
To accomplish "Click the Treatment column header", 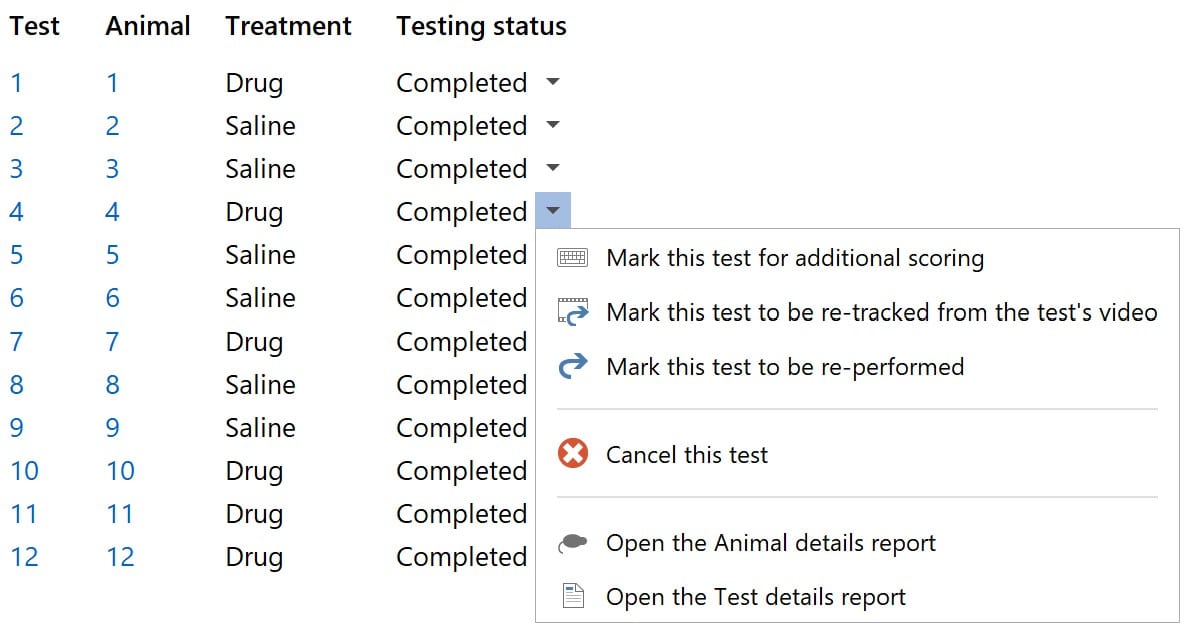I will (x=288, y=26).
